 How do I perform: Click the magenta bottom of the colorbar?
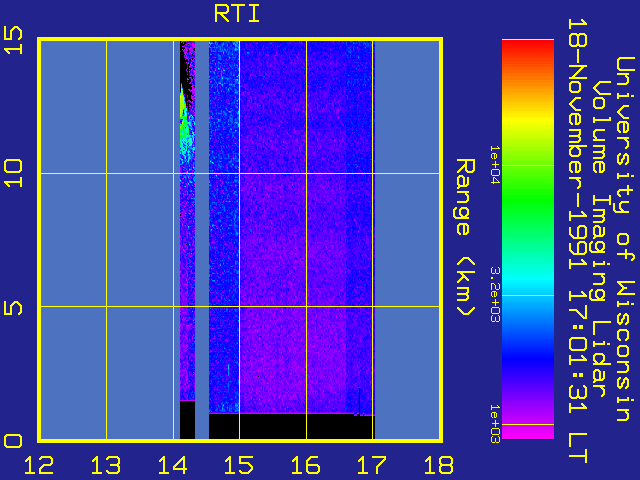point(528,433)
